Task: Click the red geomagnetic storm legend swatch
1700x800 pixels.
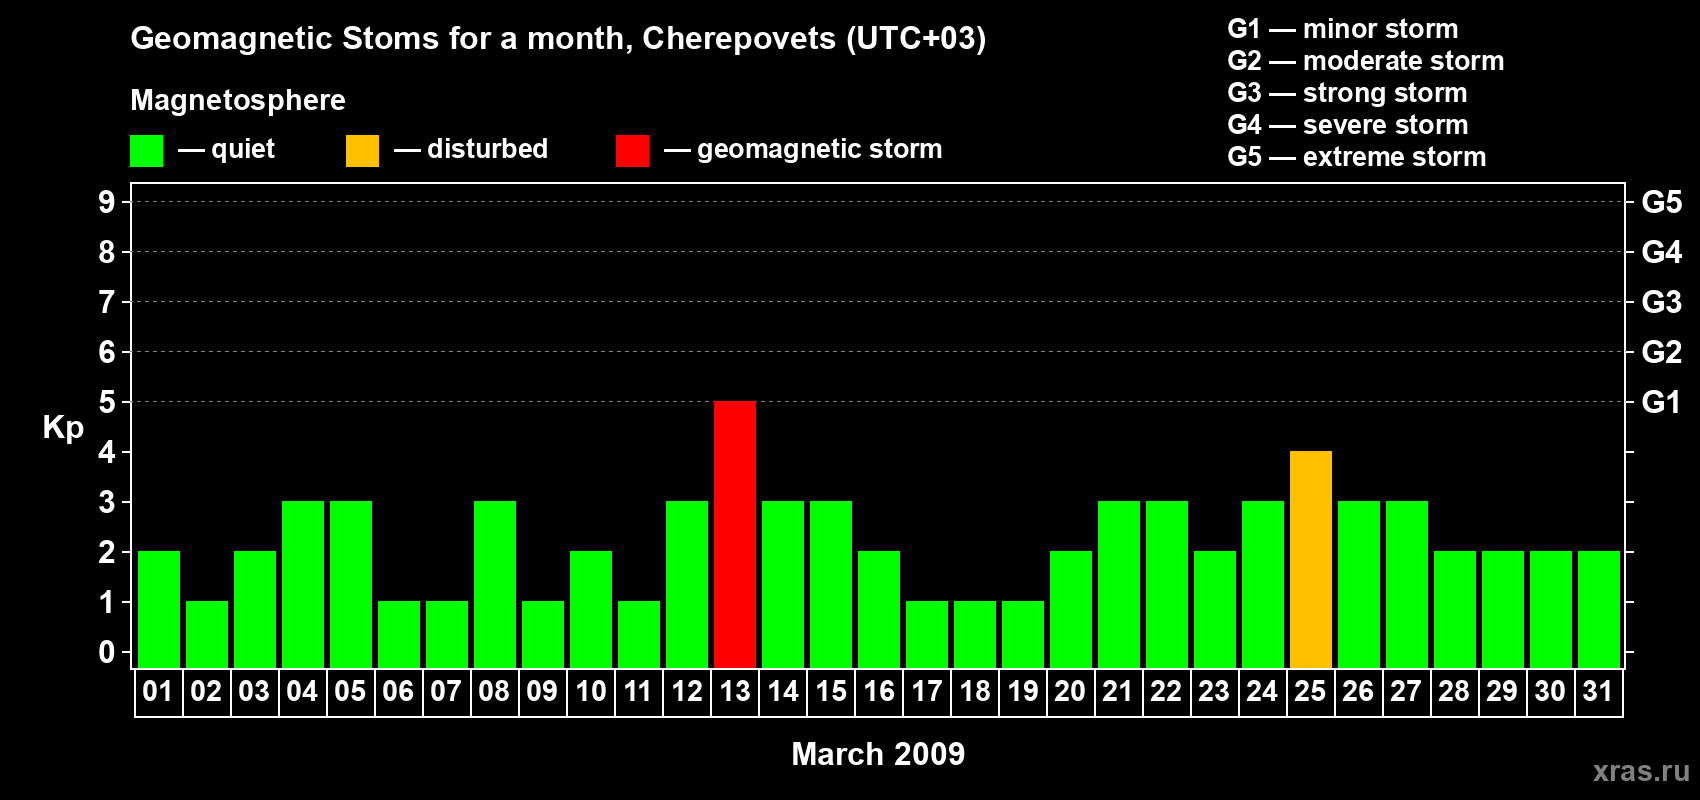Action: click(x=632, y=151)
